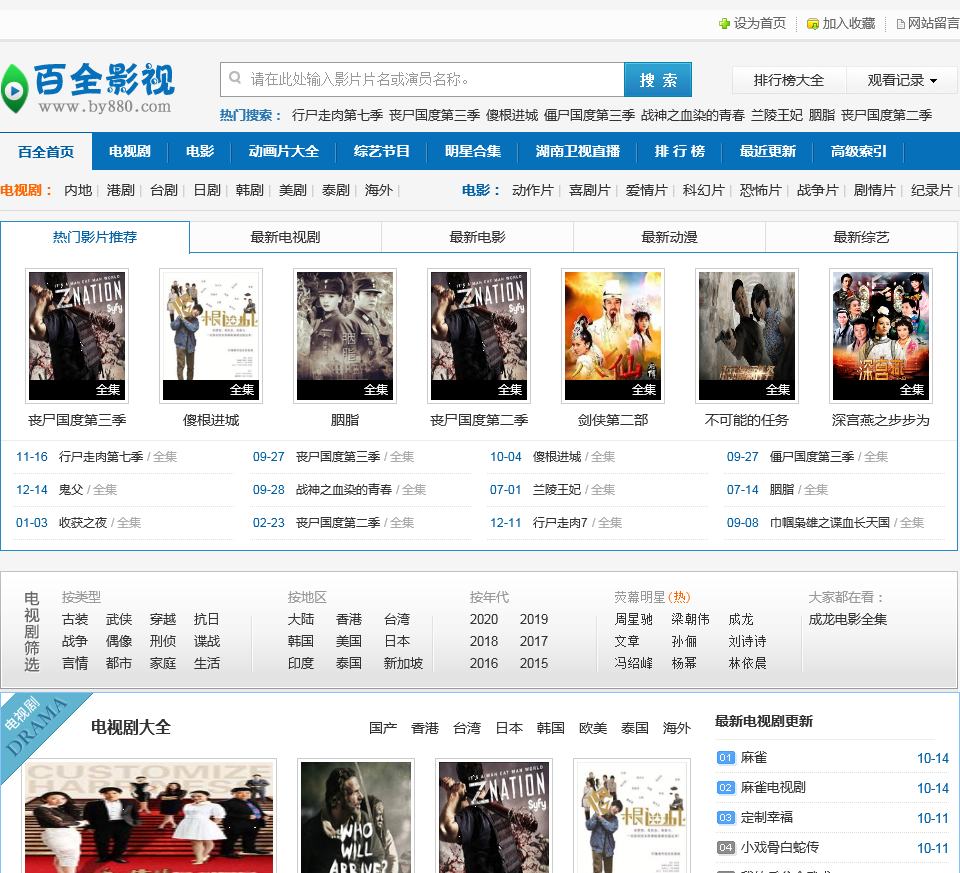
Task: Click the yellow favorites icon beside 加入收藏
Action: click(x=812, y=24)
